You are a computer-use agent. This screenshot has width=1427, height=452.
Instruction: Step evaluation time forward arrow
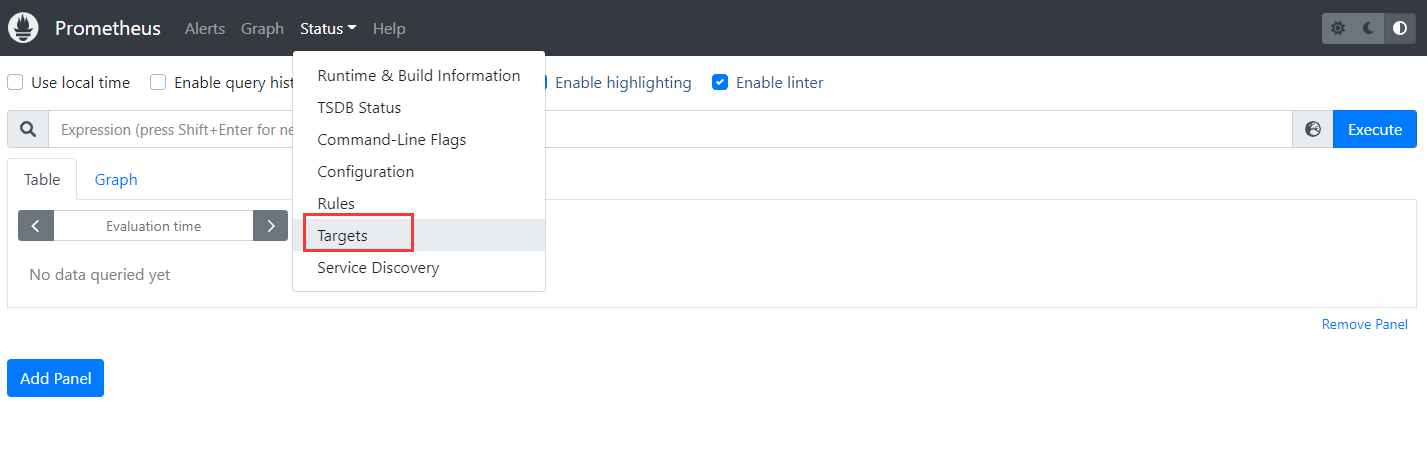click(x=271, y=226)
